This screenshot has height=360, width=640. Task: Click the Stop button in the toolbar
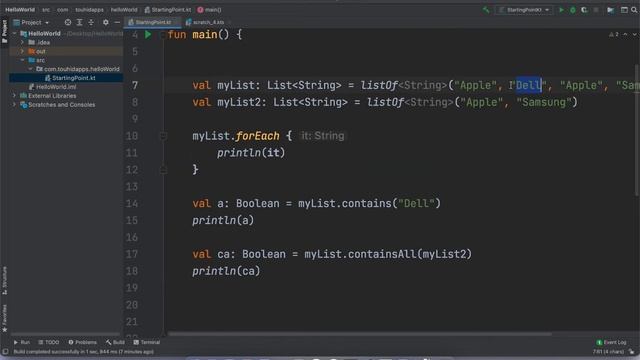pyautogui.click(x=596, y=10)
